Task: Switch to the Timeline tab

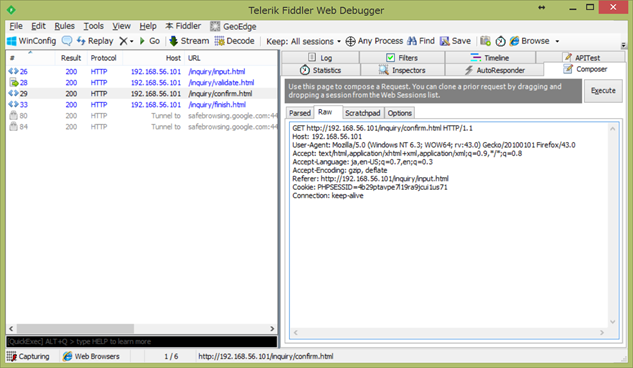Action: tap(490, 57)
